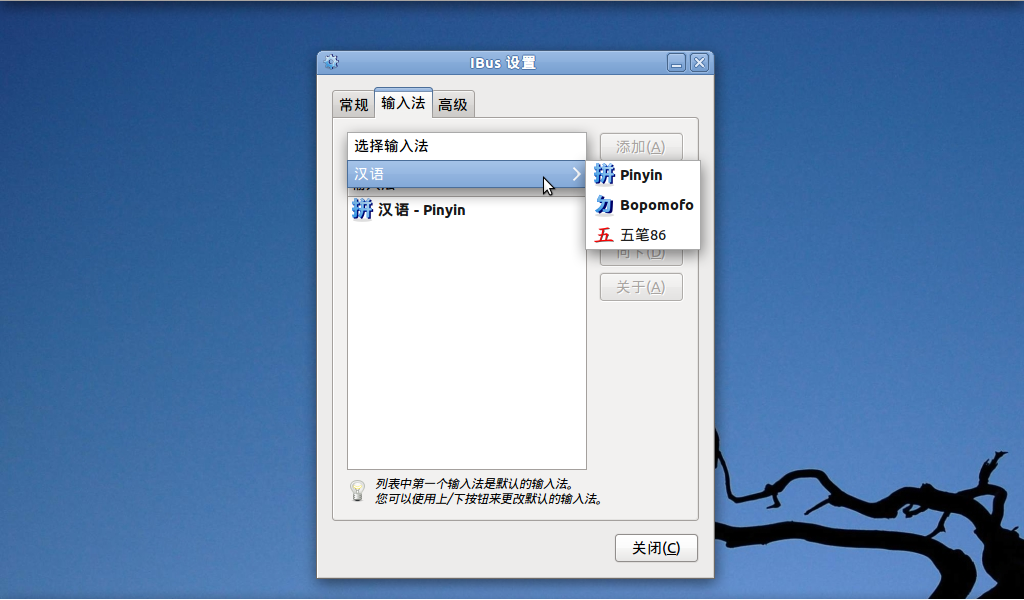The width and height of the screenshot is (1024, 600).
Task: Open the 高级 tab
Action: pos(453,104)
